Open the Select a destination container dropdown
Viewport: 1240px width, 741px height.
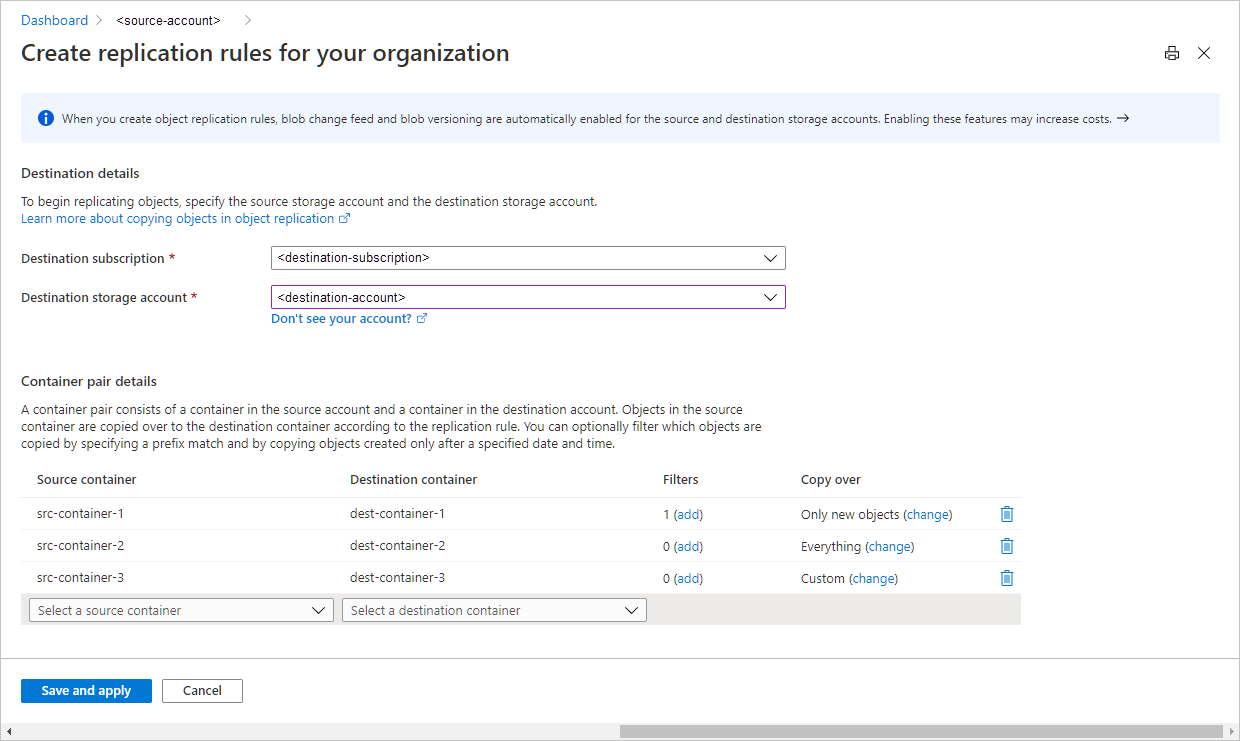pos(631,609)
